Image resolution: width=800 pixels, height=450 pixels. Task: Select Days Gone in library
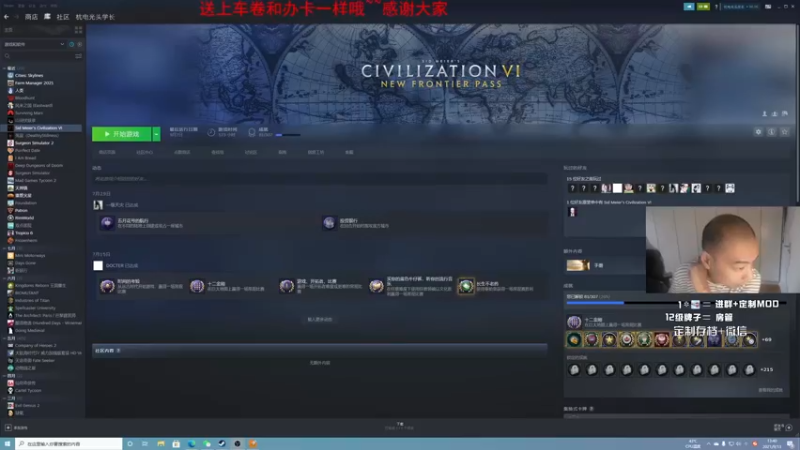tap(25, 263)
